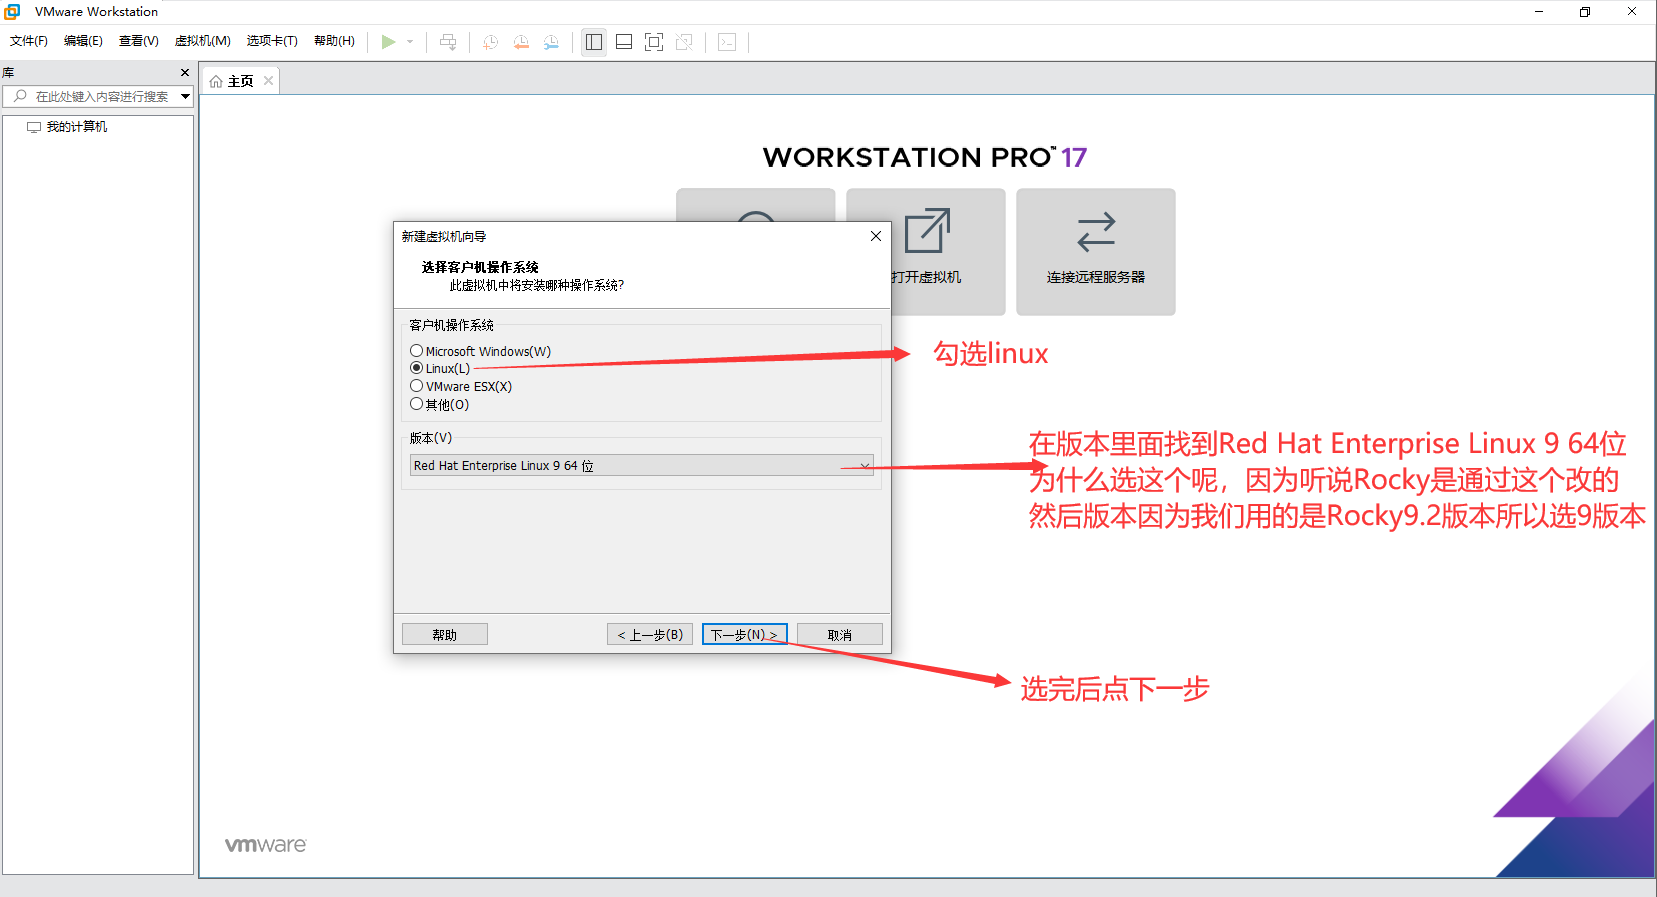Close the library panel with its X
Image resolution: width=1657 pixels, height=897 pixels.
click(185, 73)
